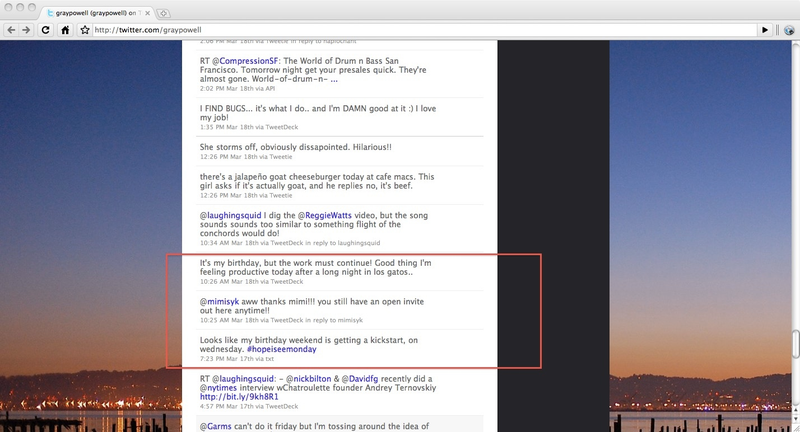Image resolution: width=800 pixels, height=432 pixels.
Task: Open 'in reply to mimisyk' link
Action: click(x=334, y=320)
